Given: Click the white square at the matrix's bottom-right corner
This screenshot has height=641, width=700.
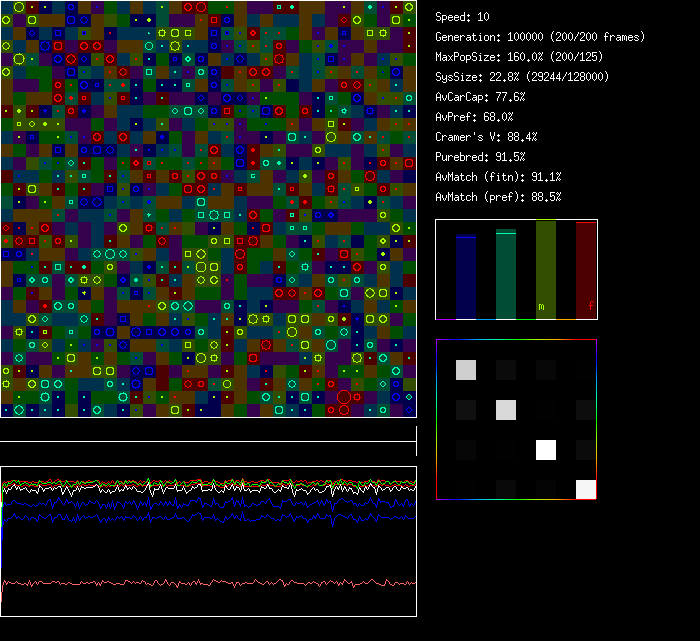Looking at the screenshot, I should [586, 489].
